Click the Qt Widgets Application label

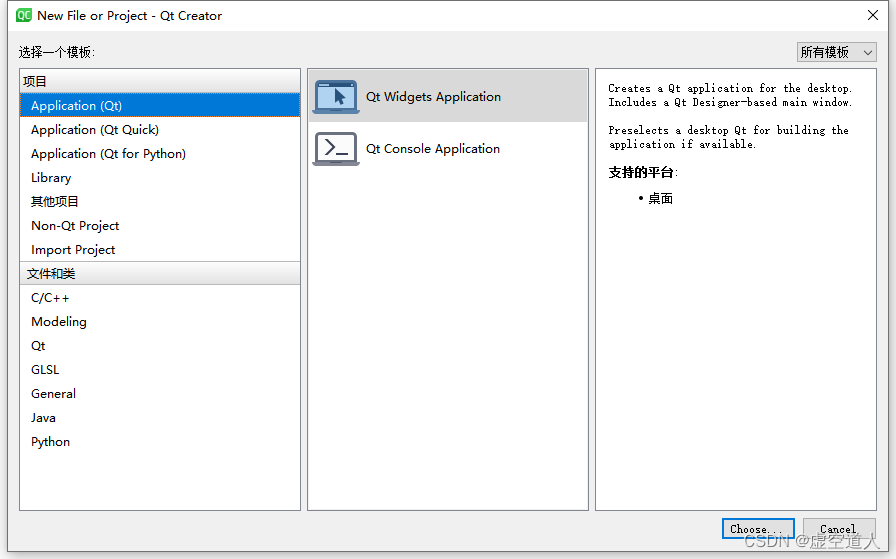[x=433, y=97]
